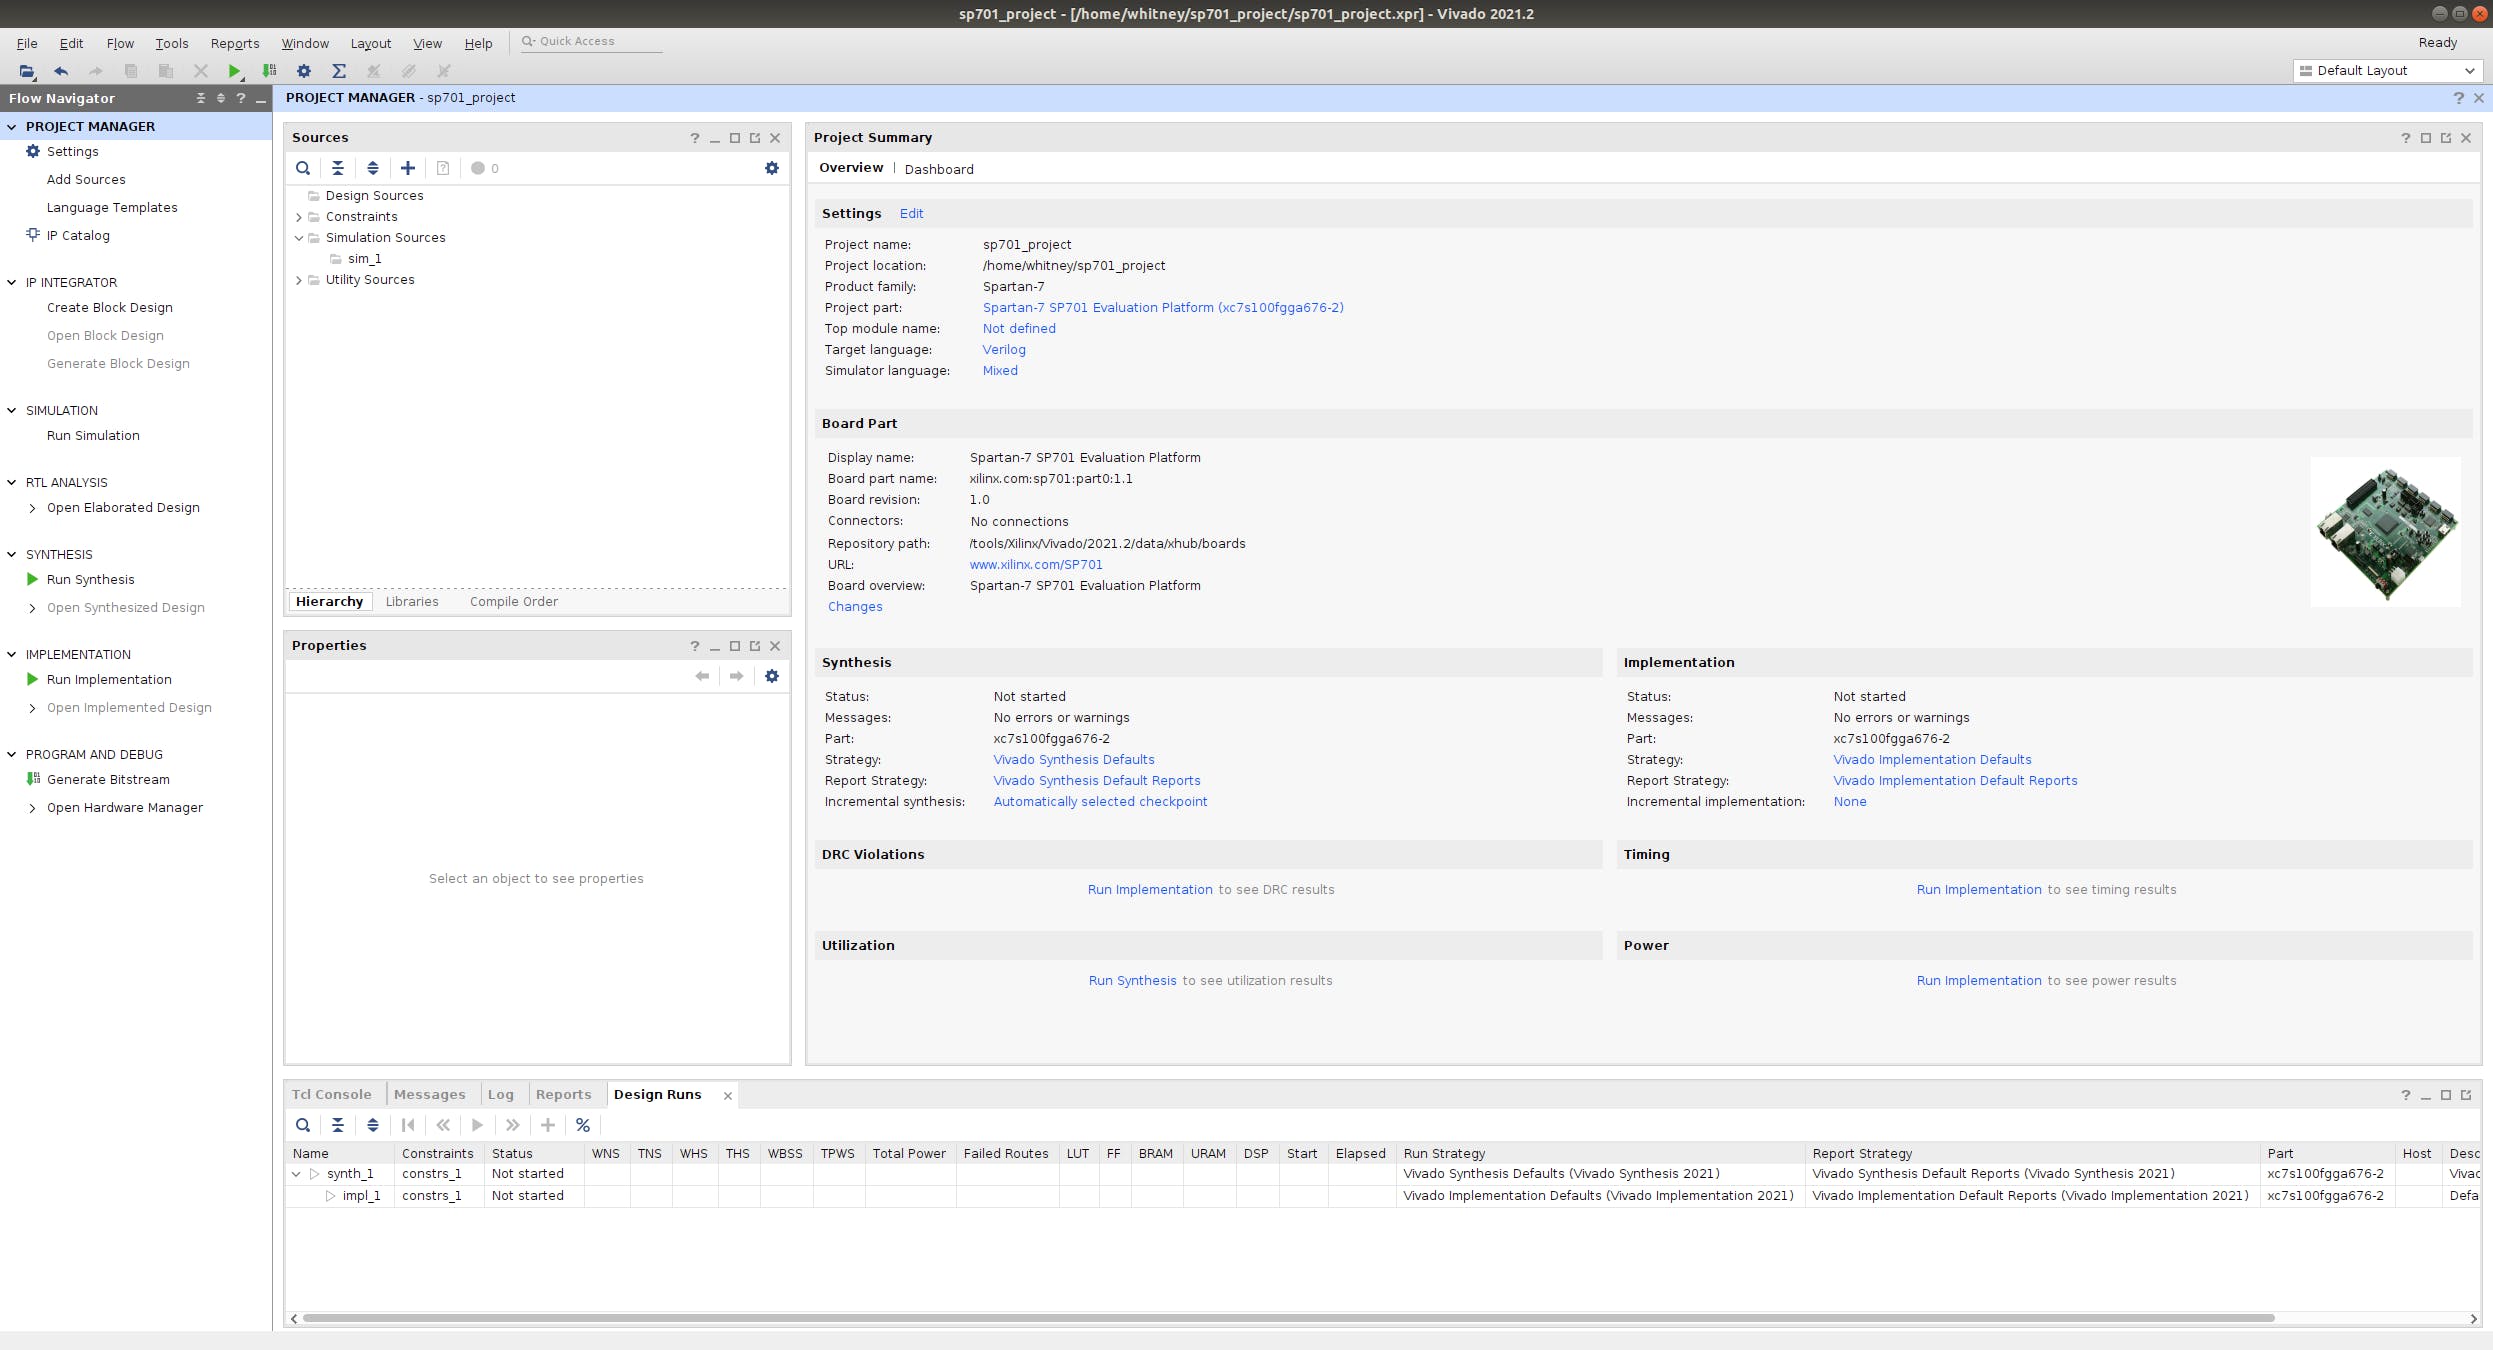2493x1350 pixels.
Task: Click Sources panel help question icon
Action: (695, 138)
